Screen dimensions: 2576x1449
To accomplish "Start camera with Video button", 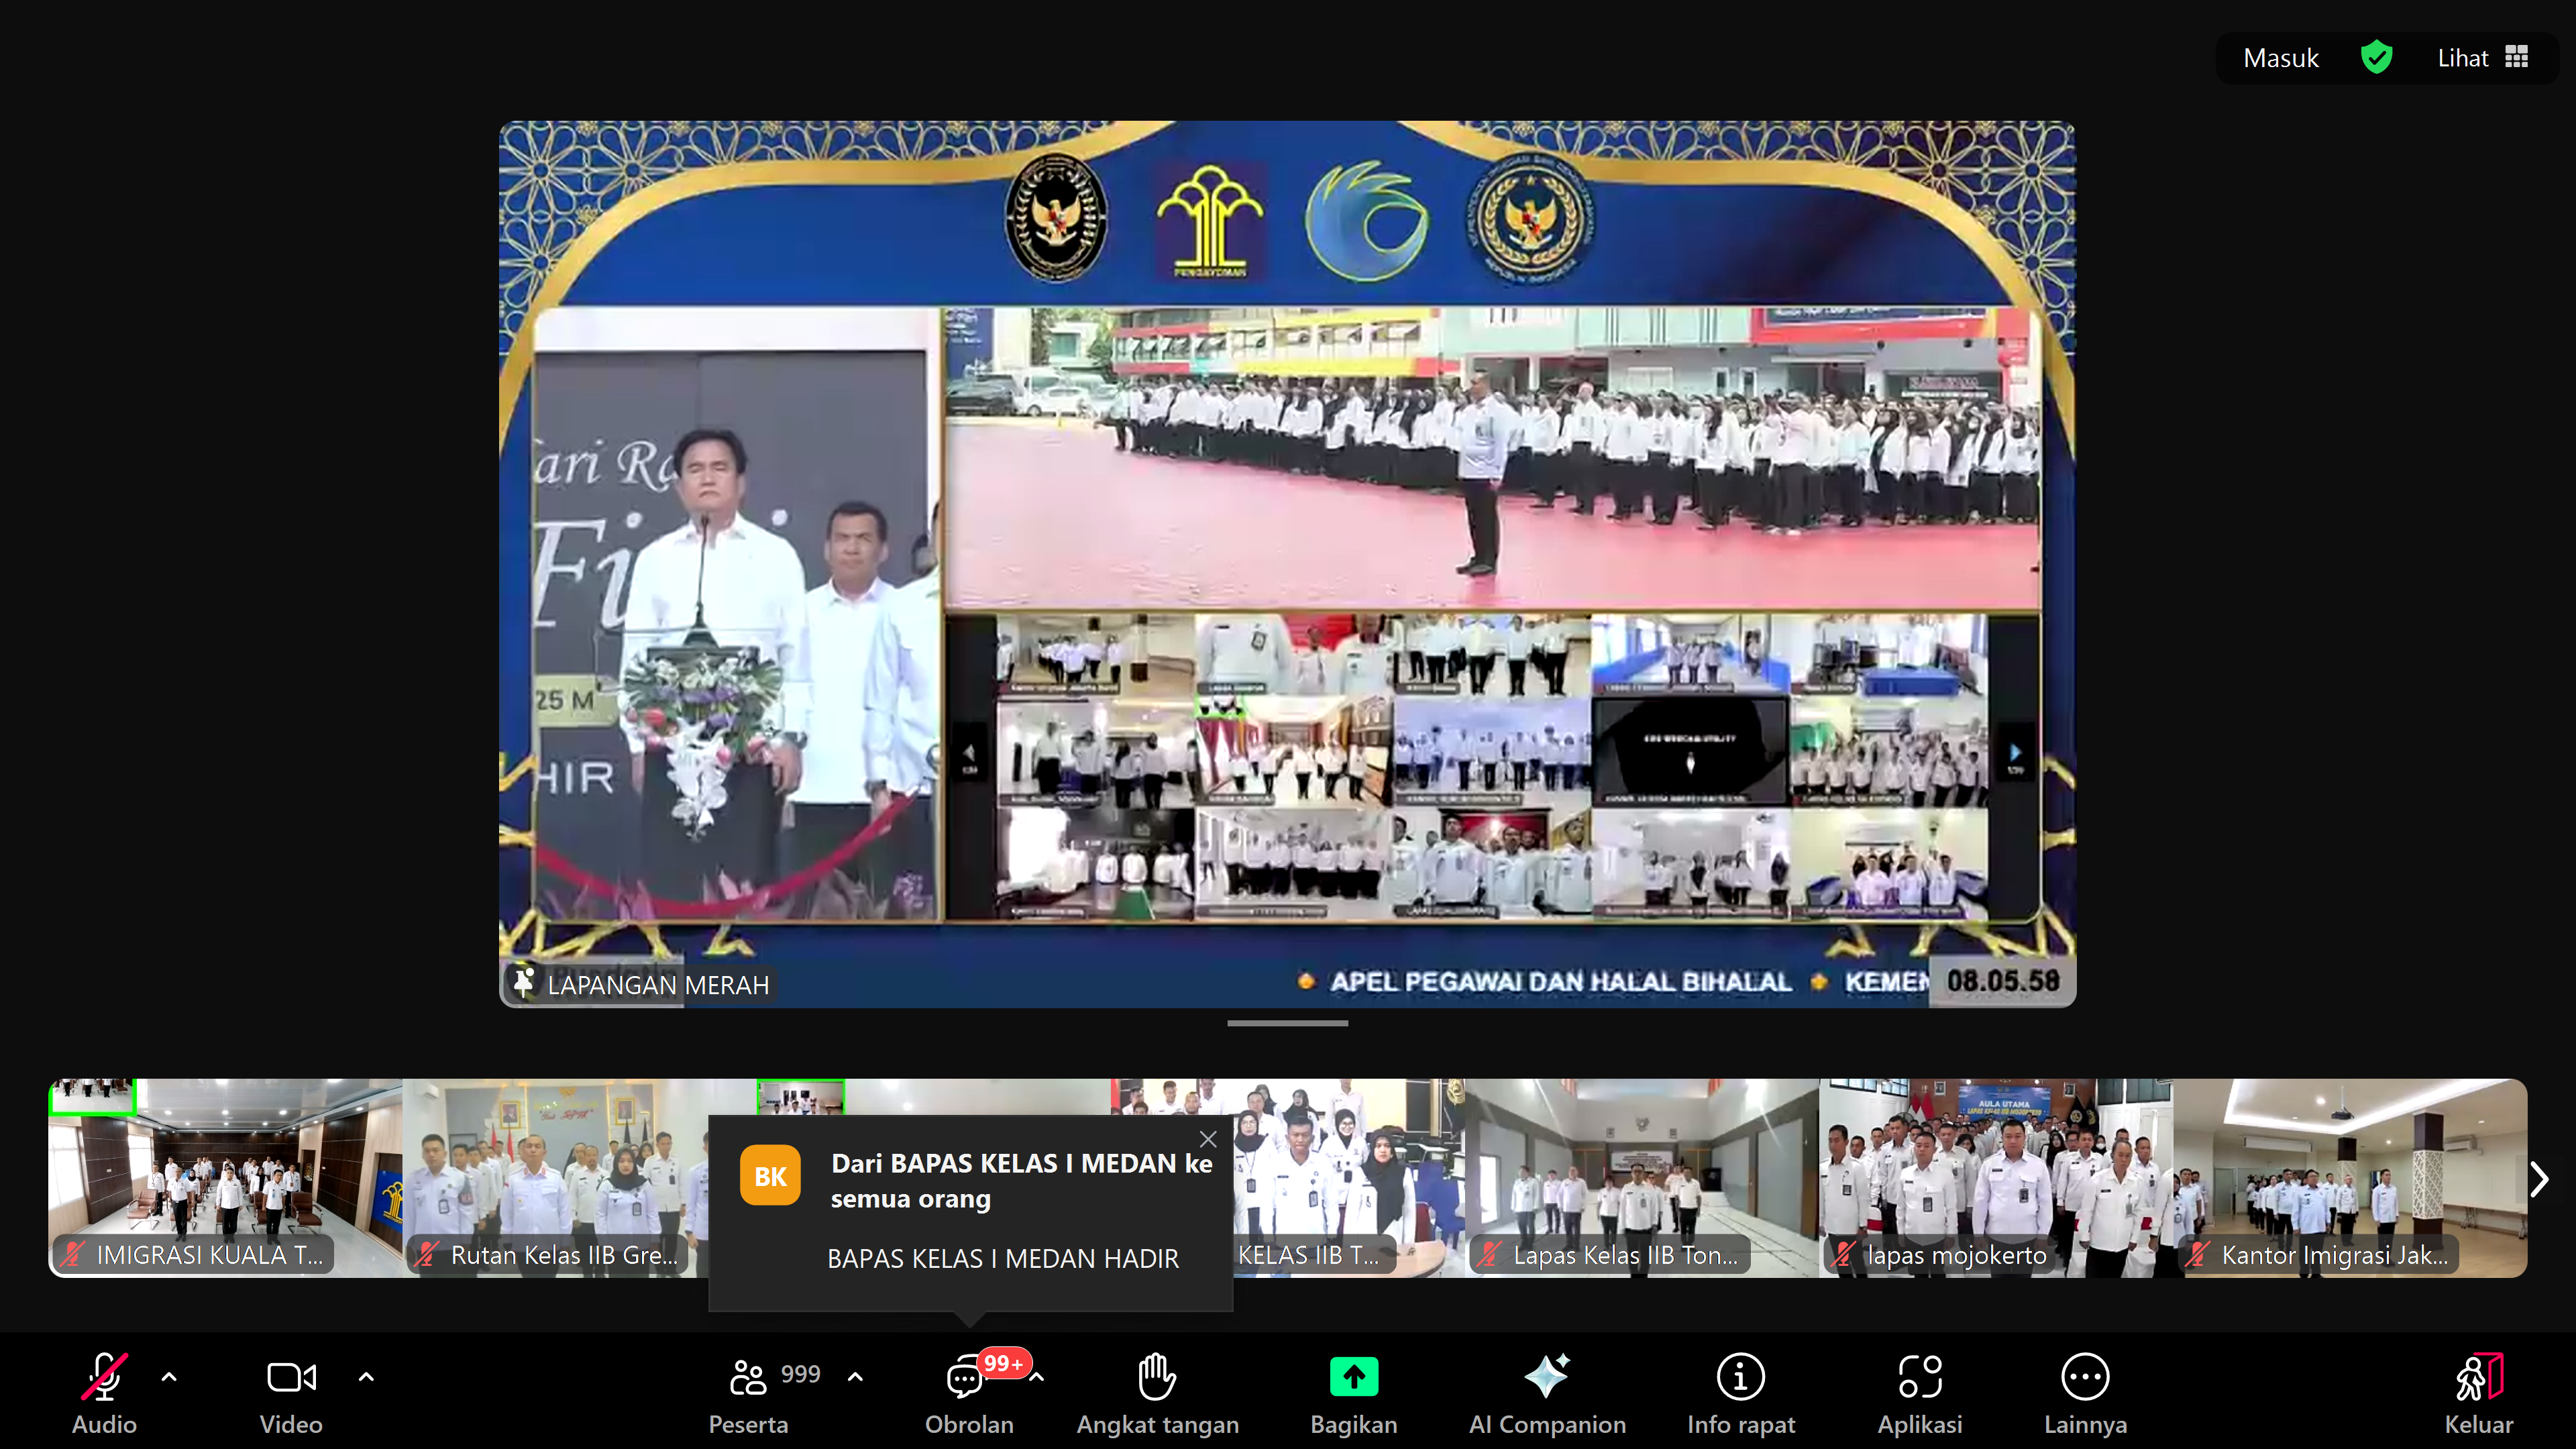I will click(291, 1394).
